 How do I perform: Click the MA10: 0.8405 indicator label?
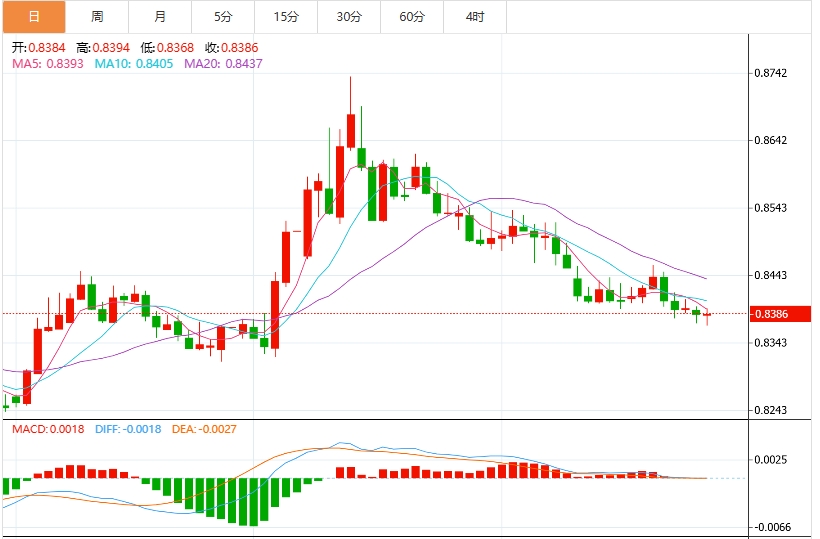click(x=134, y=64)
